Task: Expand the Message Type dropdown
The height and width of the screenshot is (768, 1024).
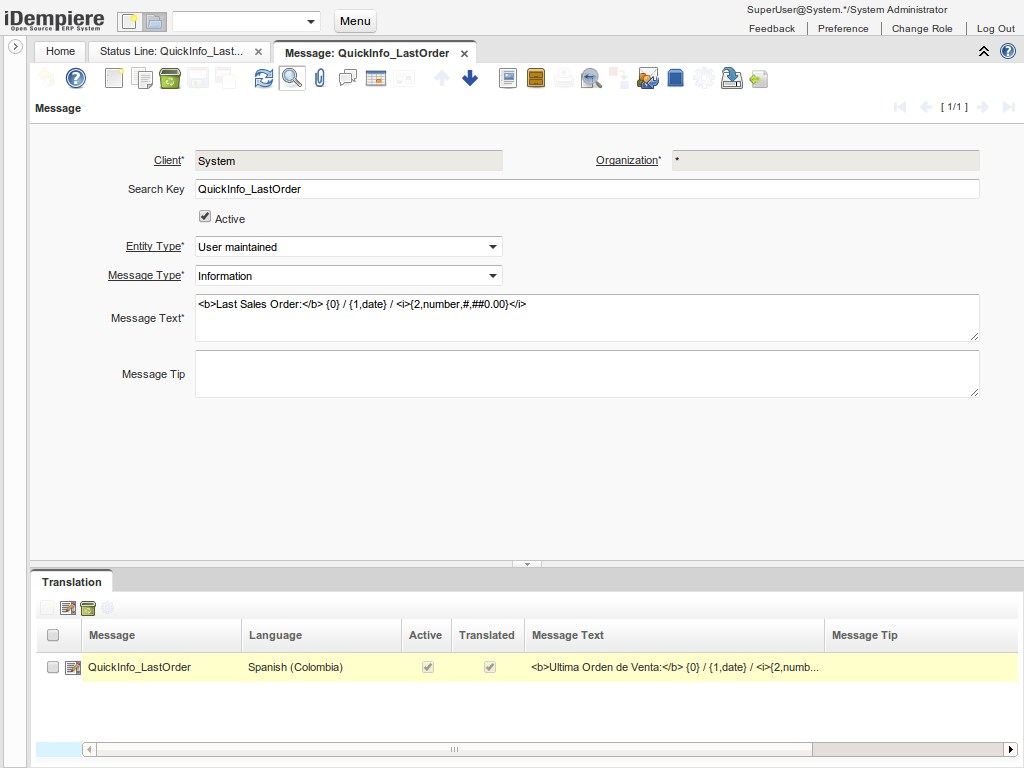Action: coord(492,276)
